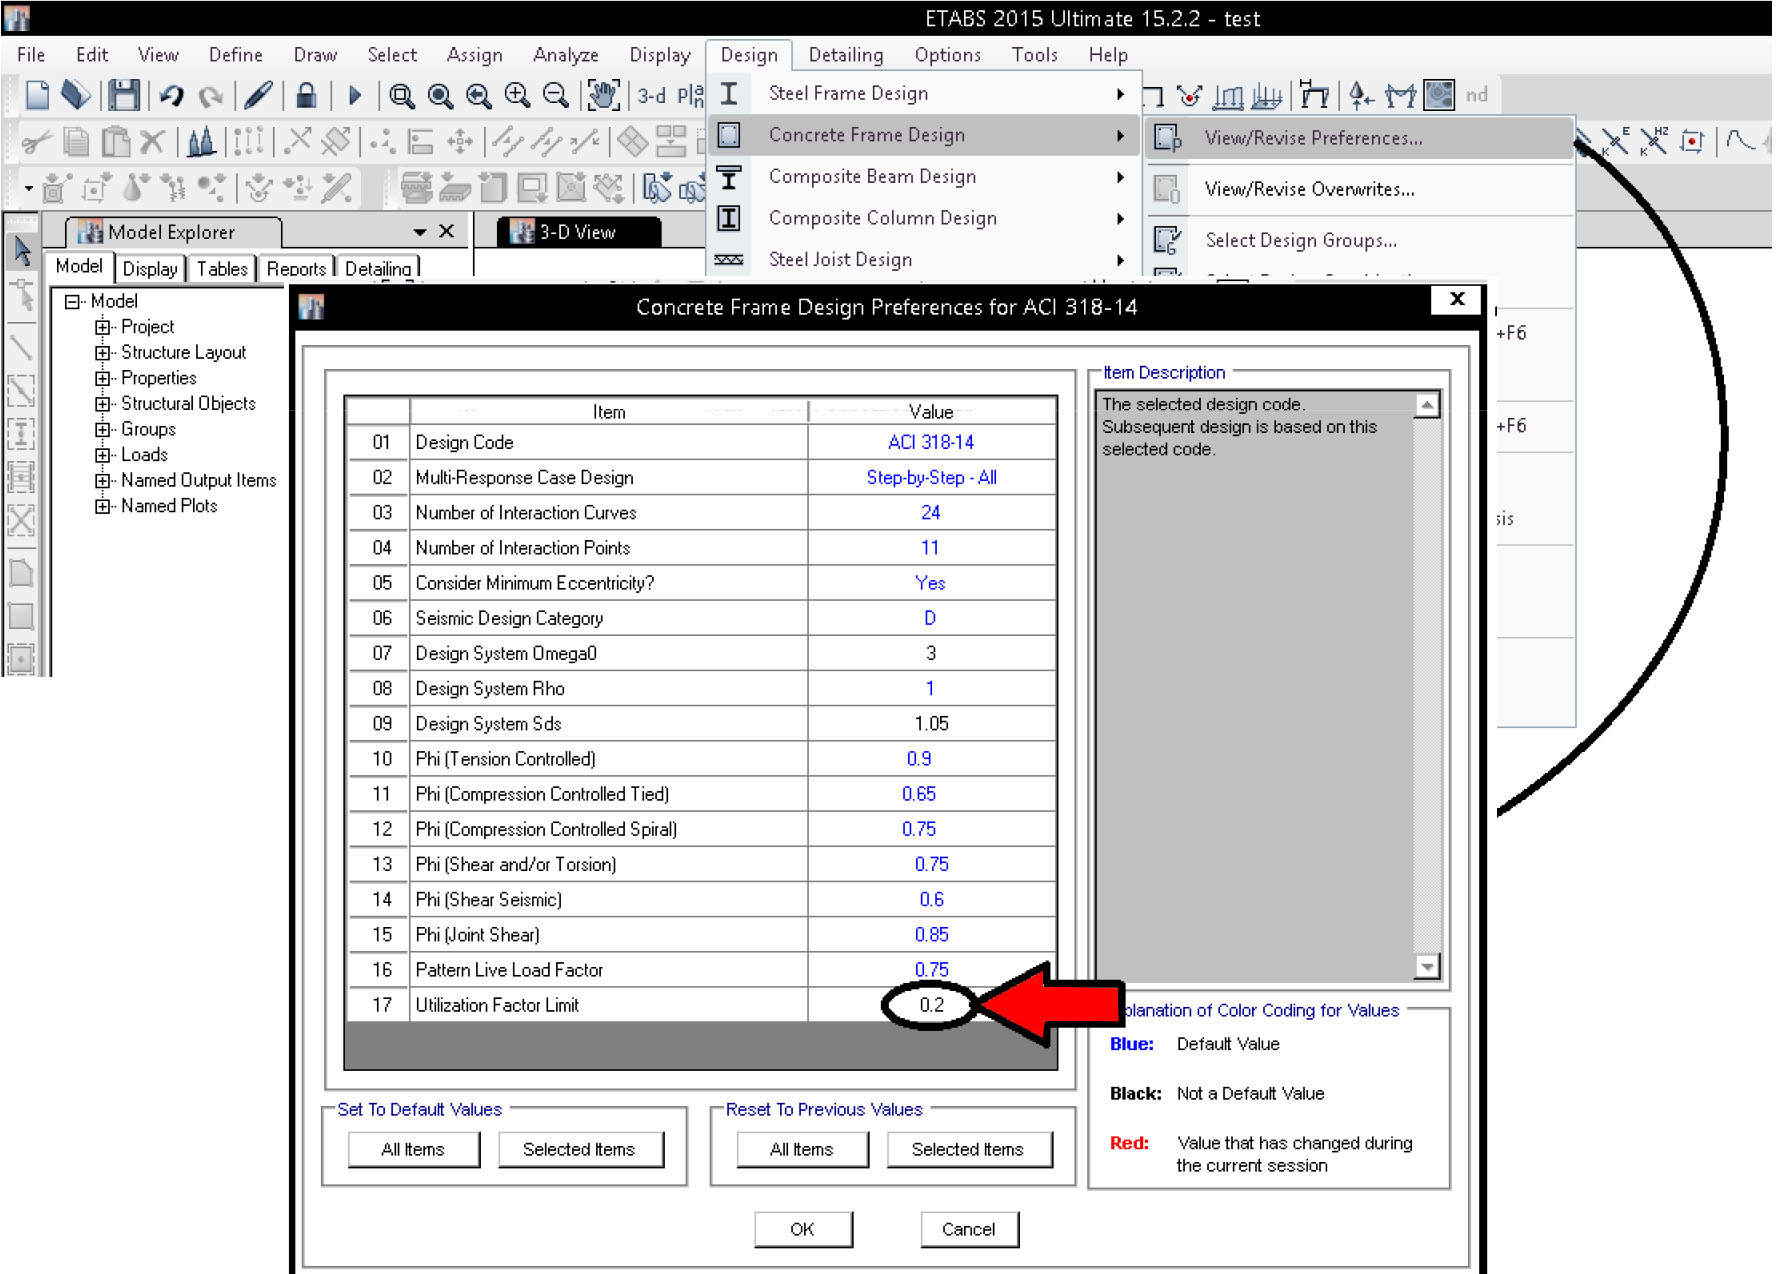Image resolution: width=1784 pixels, height=1274 pixels.
Task: Click the moment diagram M icon
Action: click(x=1400, y=95)
